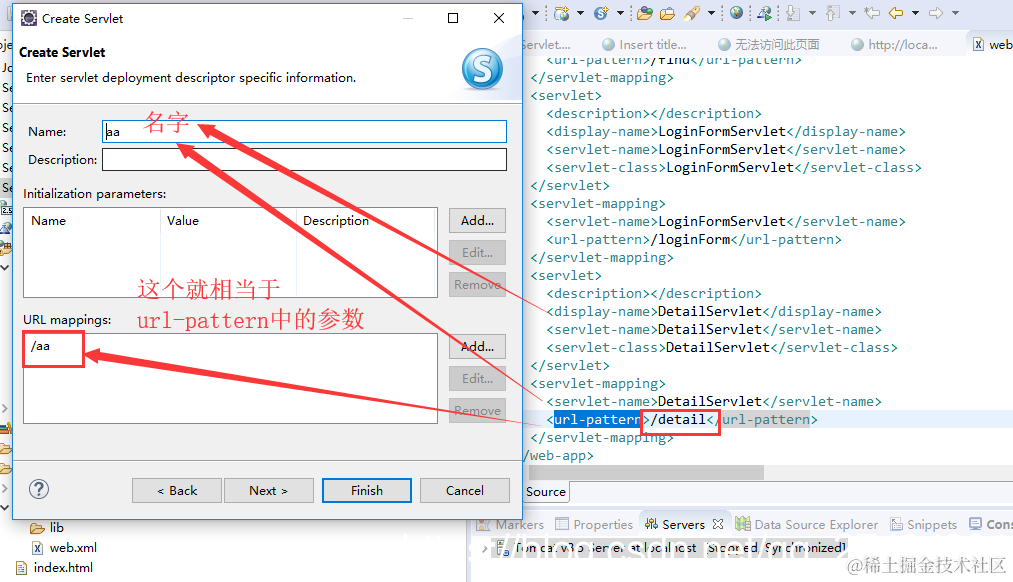
Task: Click the Description column header in parameters table
Action: click(x=366, y=221)
